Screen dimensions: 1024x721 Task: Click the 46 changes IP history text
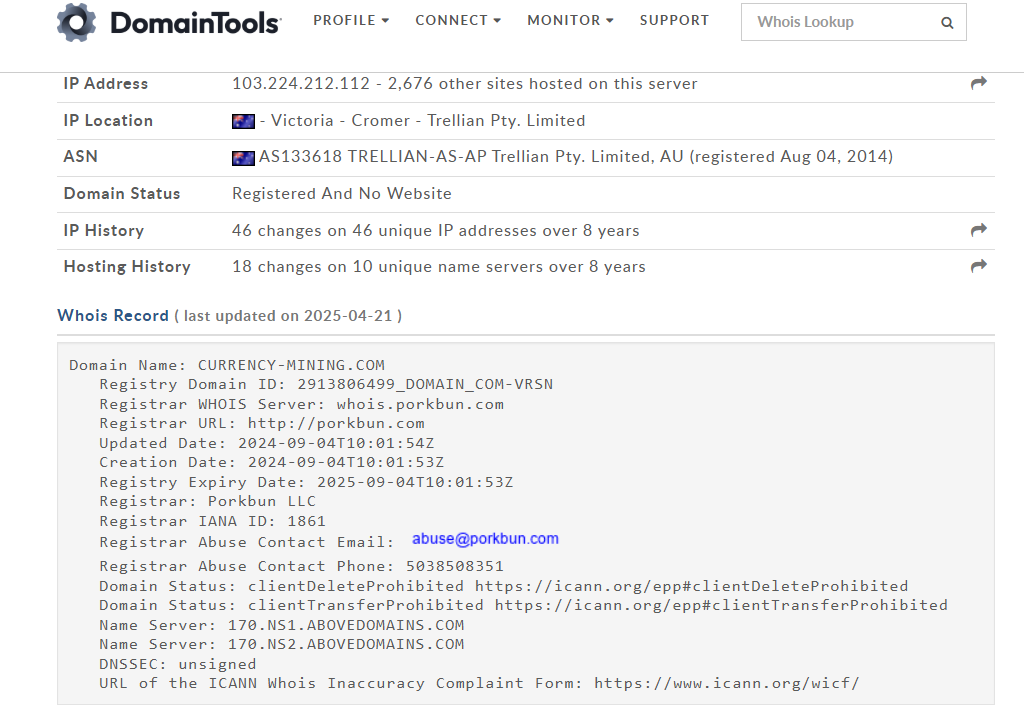(435, 231)
